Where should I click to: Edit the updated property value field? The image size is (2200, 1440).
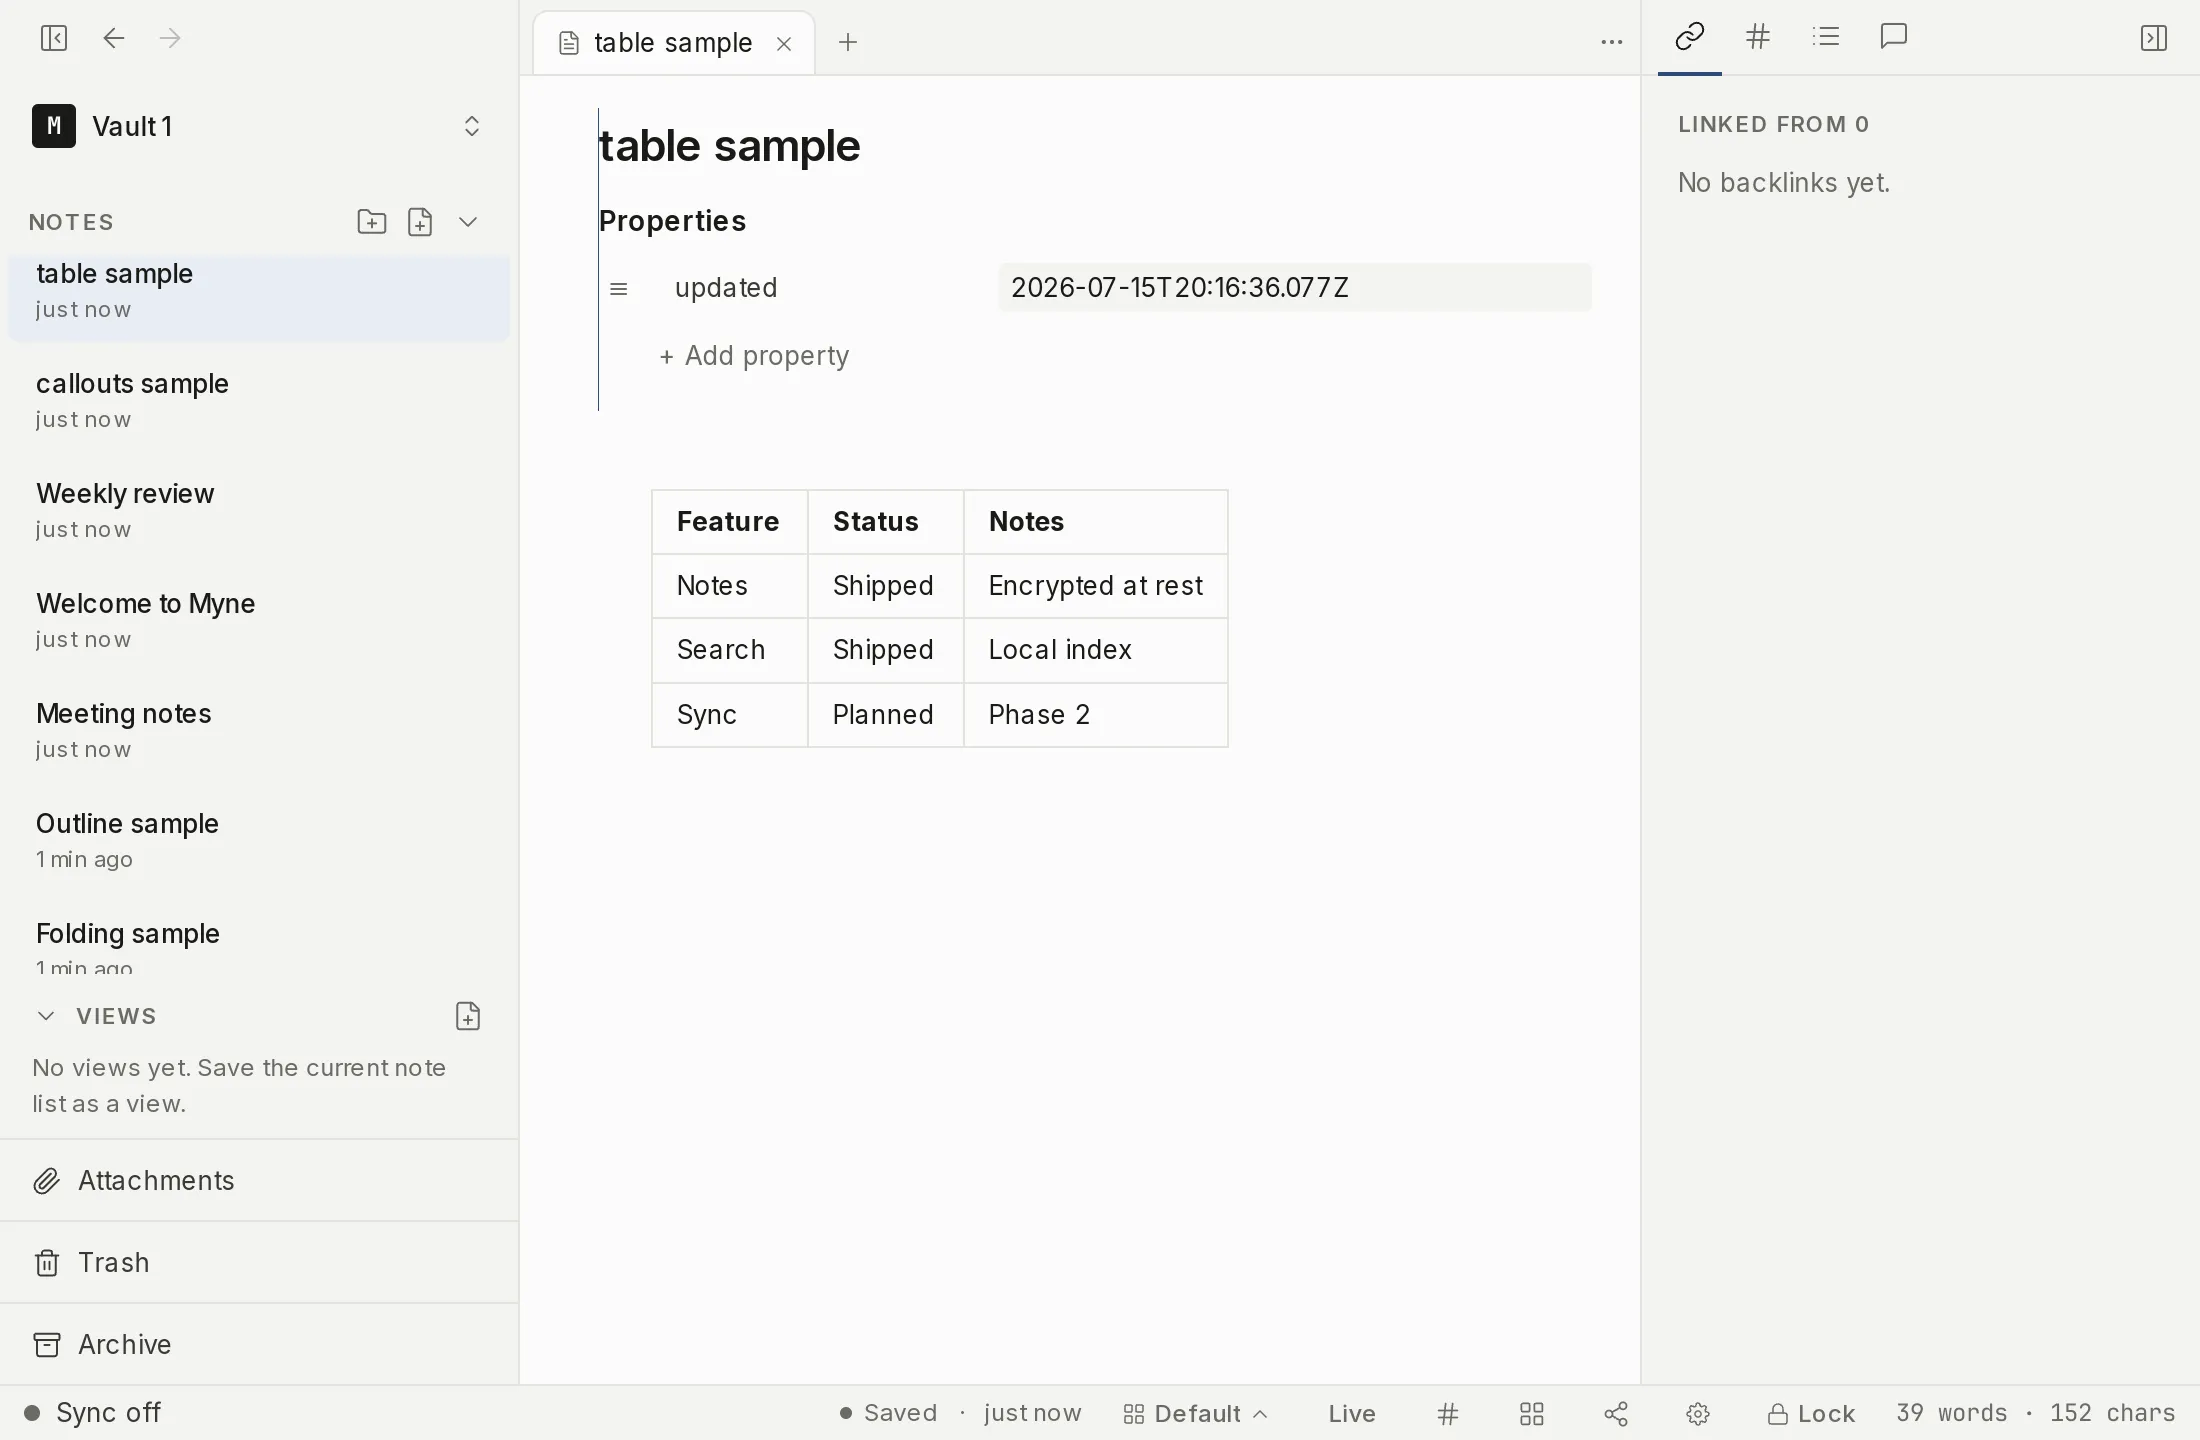point(1294,288)
